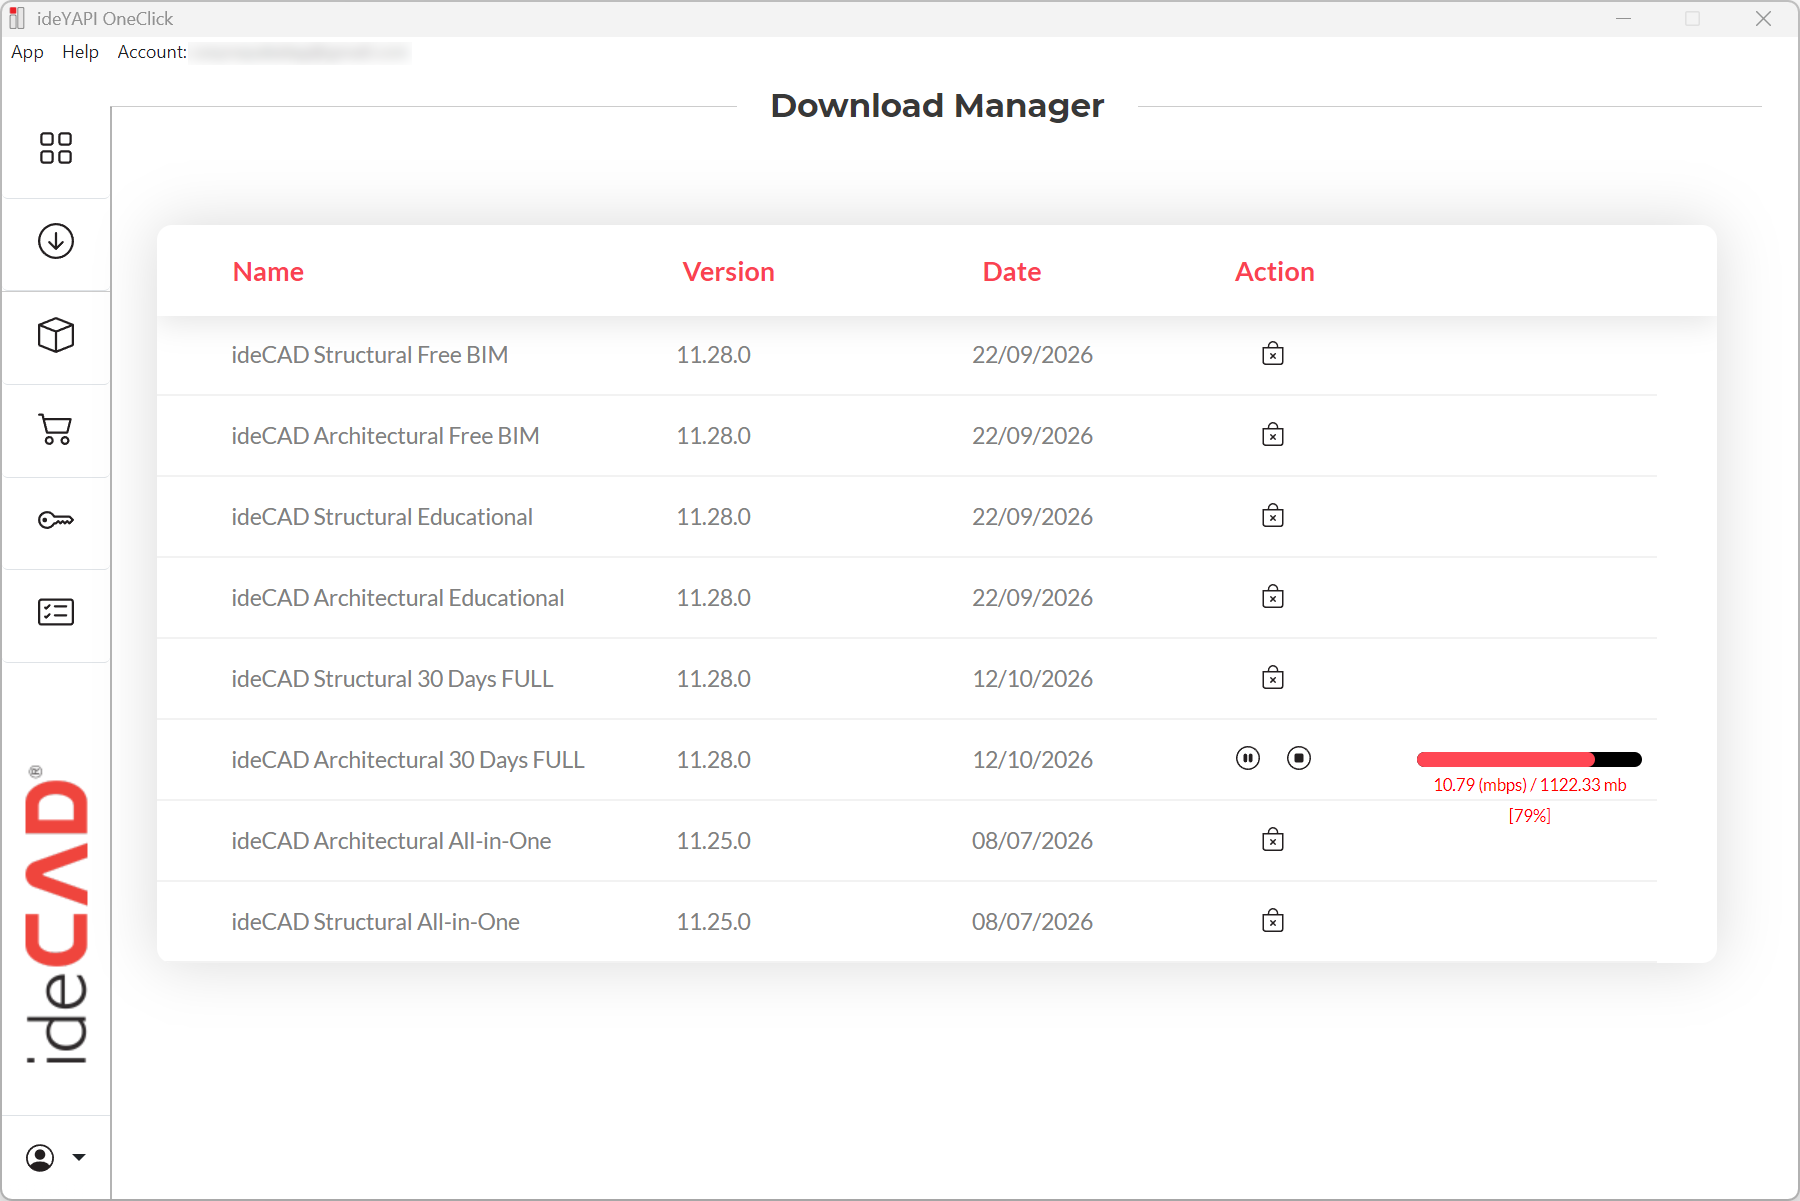Click the ideCAD logo in sidebar
Viewport: 1800px width, 1201px height.
56,915
